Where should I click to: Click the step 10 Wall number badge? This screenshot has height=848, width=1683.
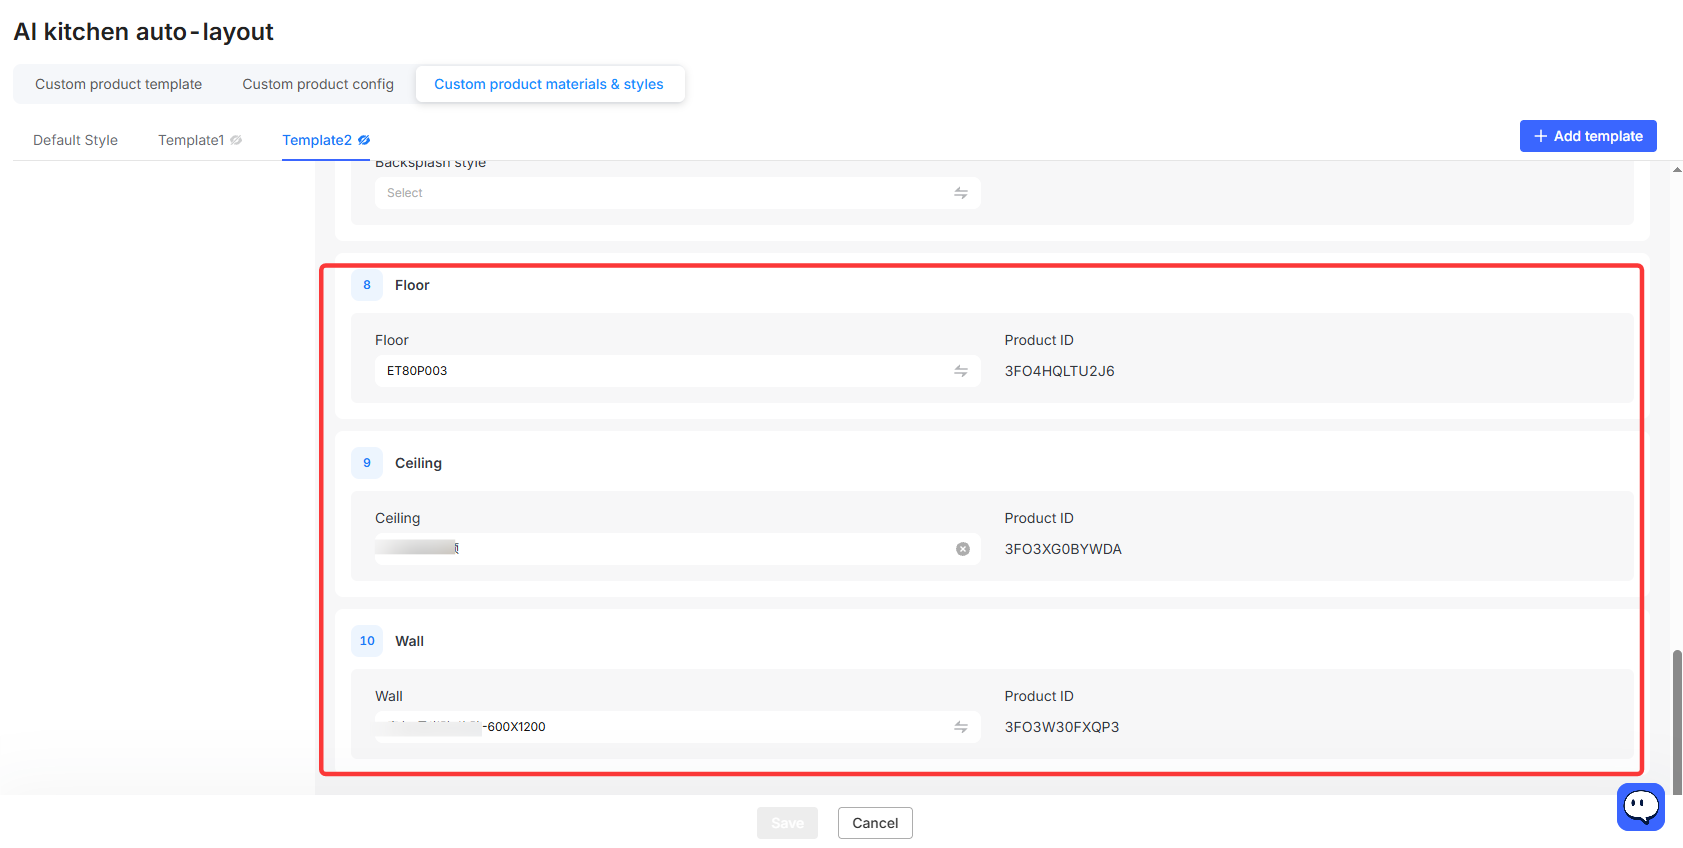point(367,641)
